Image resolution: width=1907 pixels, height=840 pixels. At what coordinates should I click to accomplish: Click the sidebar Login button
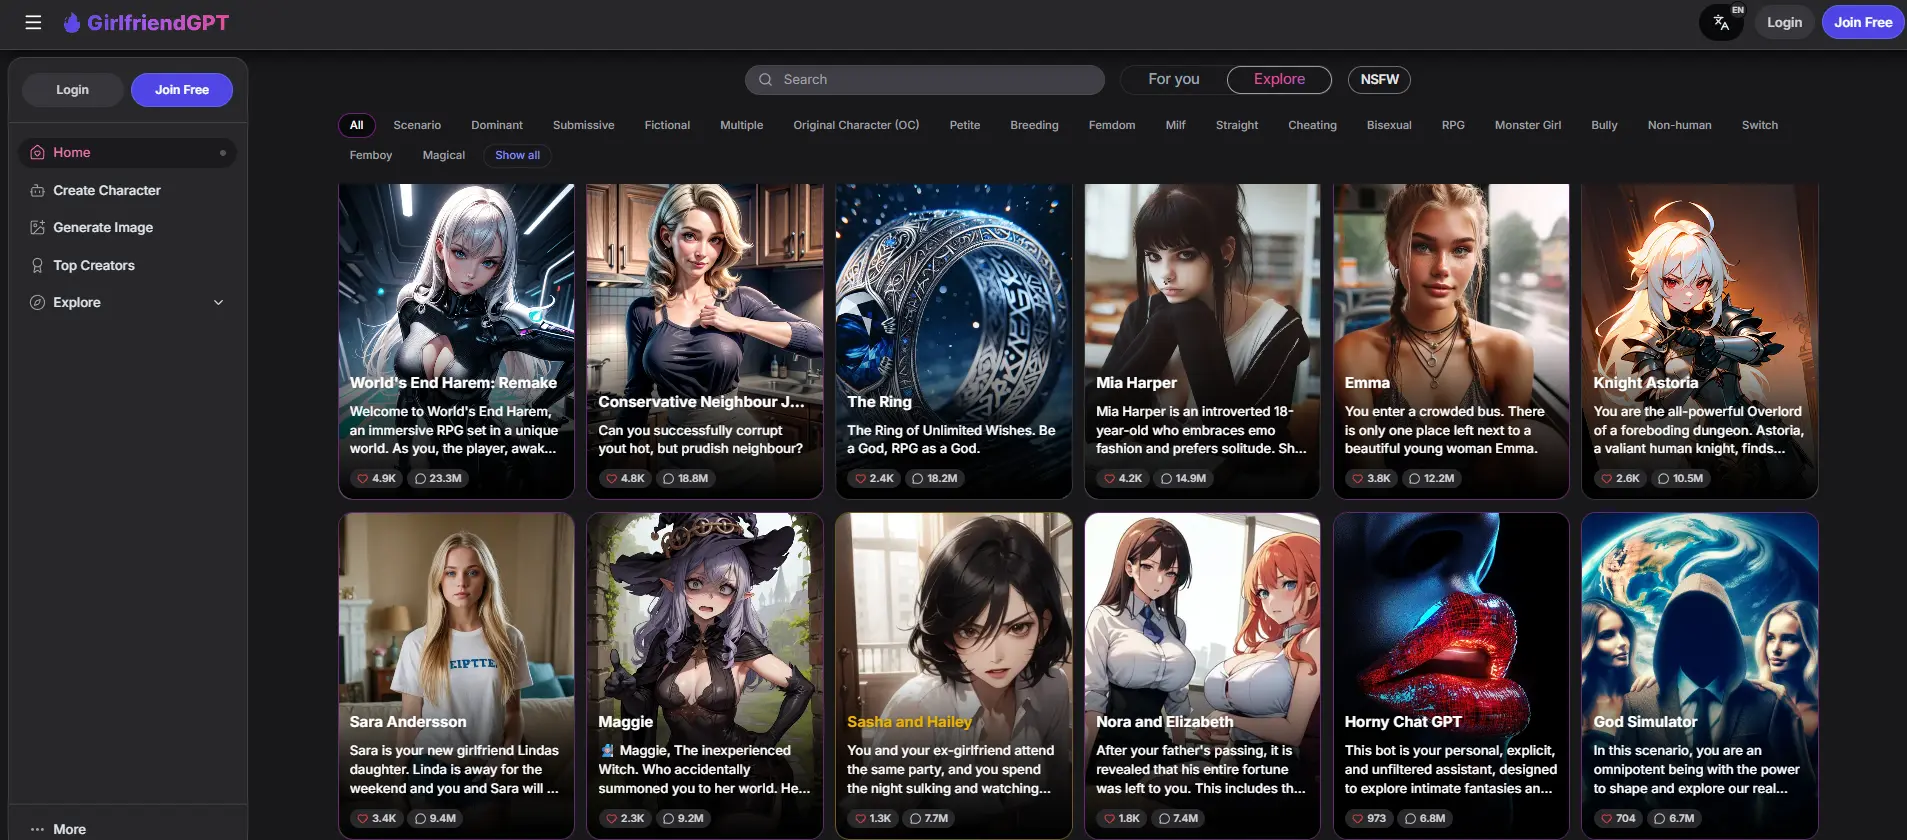click(x=72, y=90)
